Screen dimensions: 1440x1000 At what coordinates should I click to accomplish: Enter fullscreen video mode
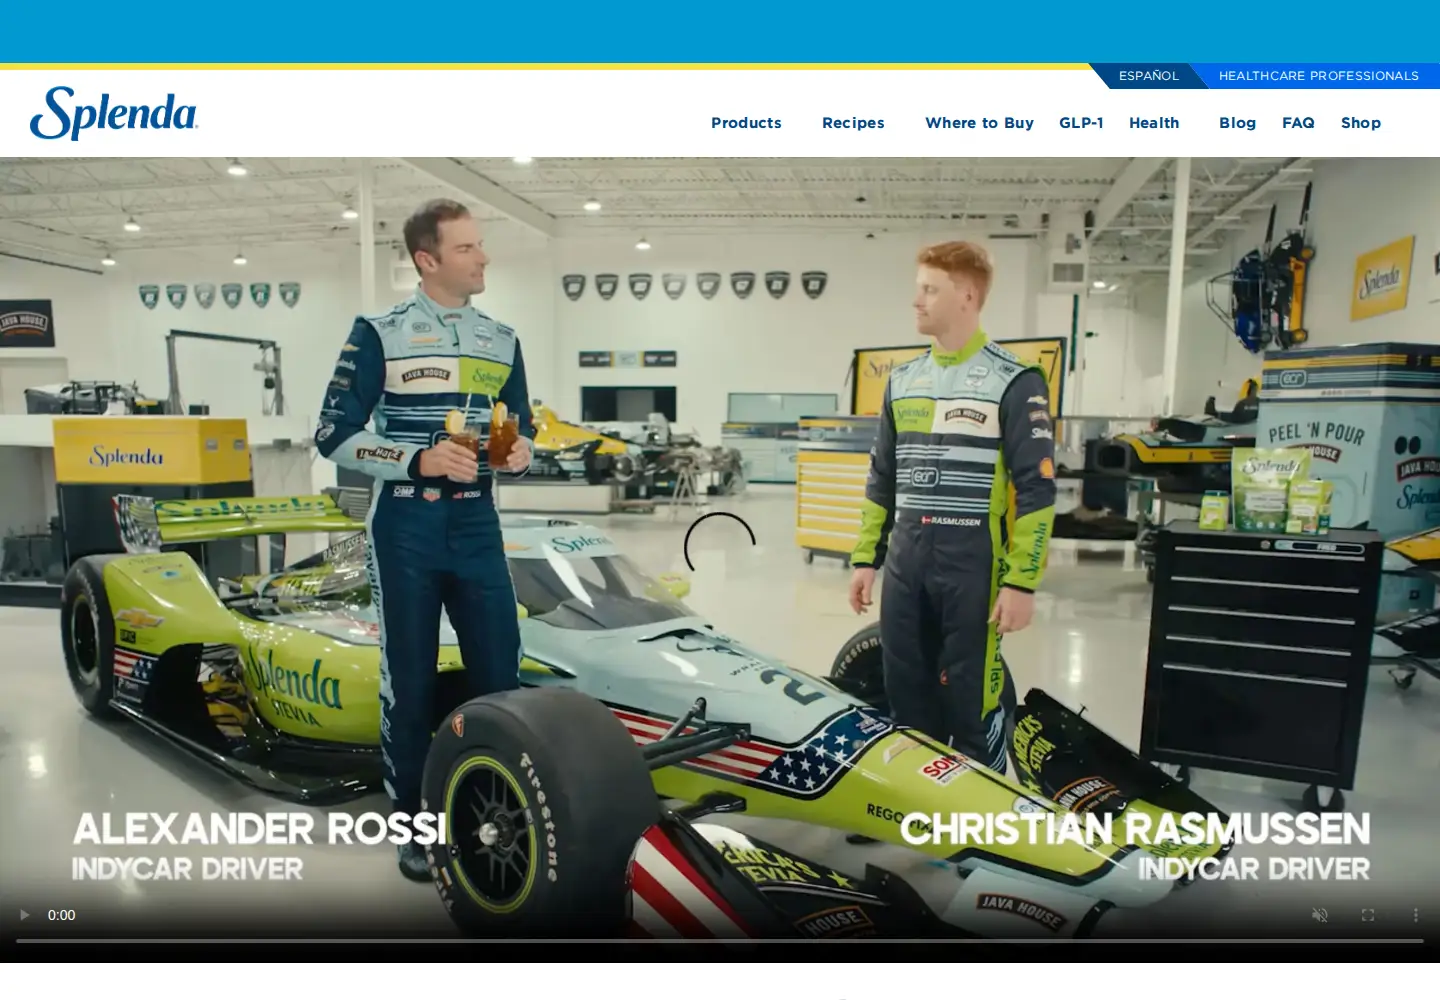click(x=1368, y=915)
